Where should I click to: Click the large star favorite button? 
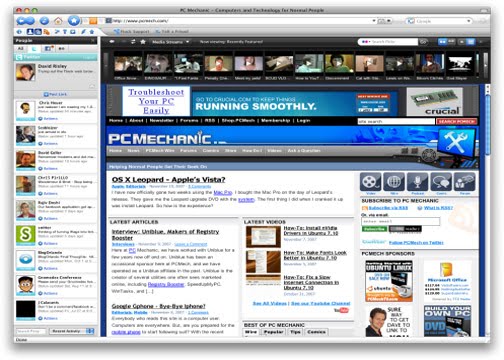(74, 20)
